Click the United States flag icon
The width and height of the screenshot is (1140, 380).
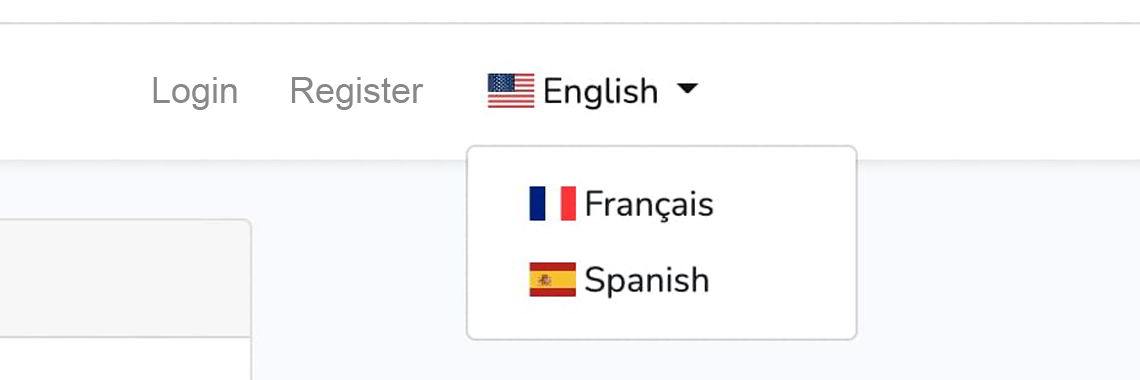pos(510,91)
